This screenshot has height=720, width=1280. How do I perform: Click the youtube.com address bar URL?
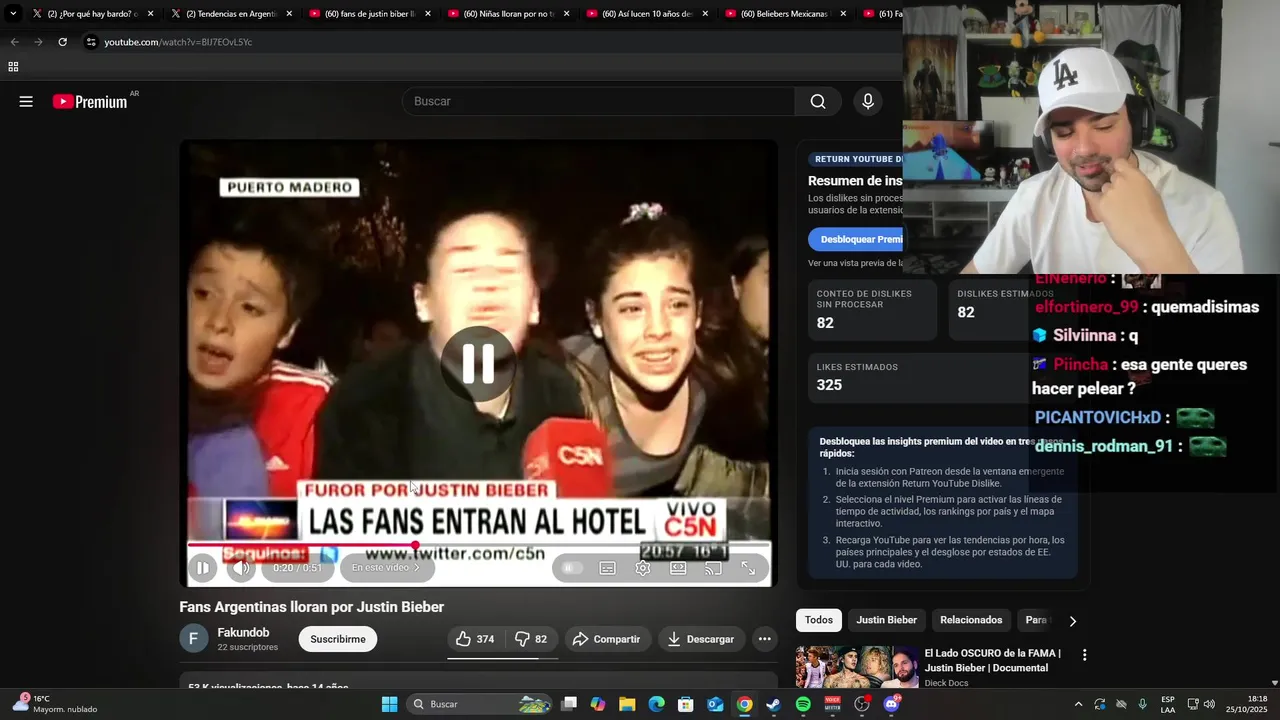click(178, 42)
